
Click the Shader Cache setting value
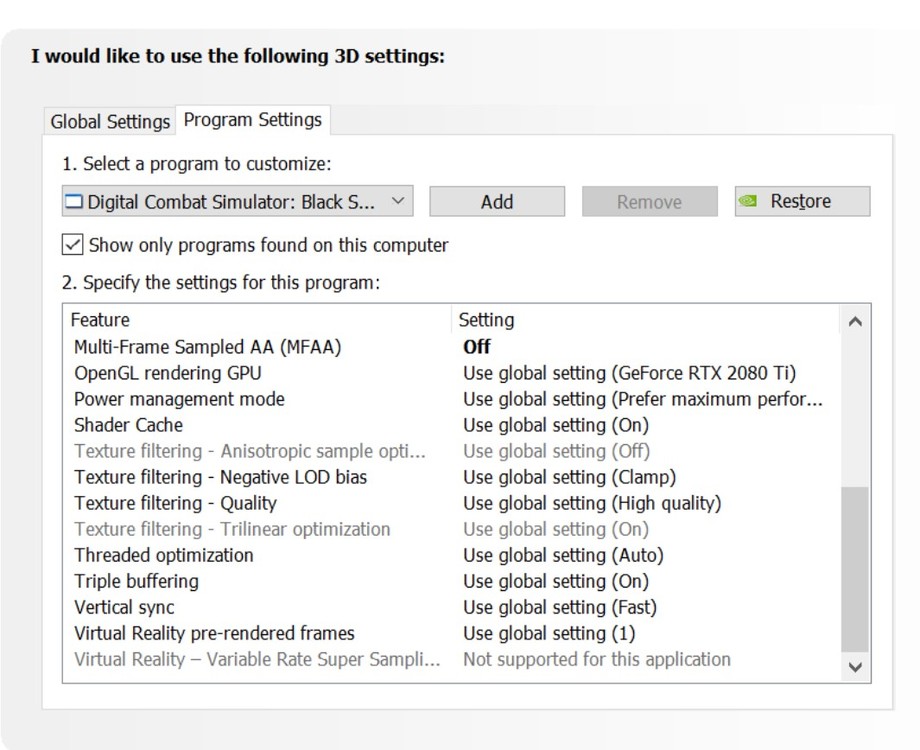point(555,425)
